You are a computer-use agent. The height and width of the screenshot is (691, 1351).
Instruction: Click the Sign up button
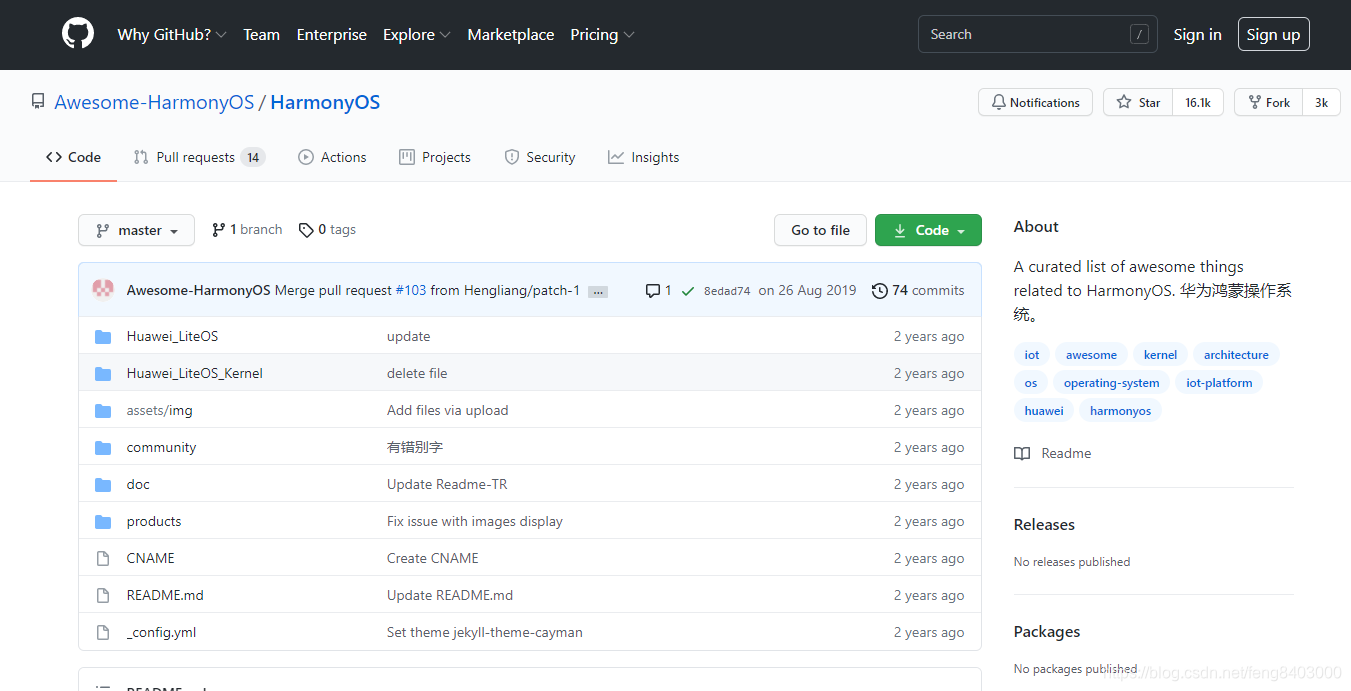[x=1273, y=34]
